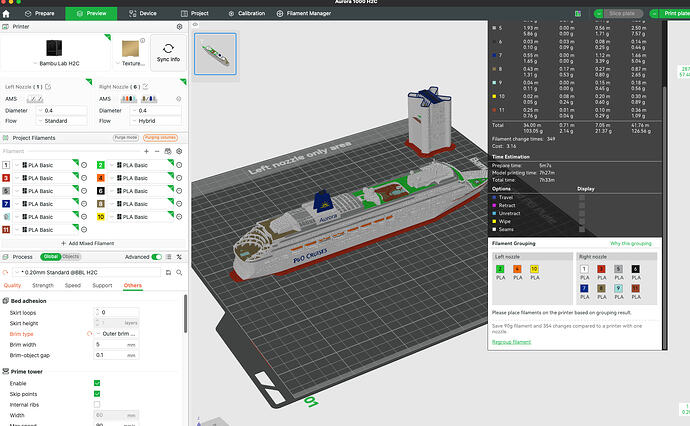This screenshot has height=426, width=690.
Task: Reset Brim type to default icon
Action: [89, 334]
